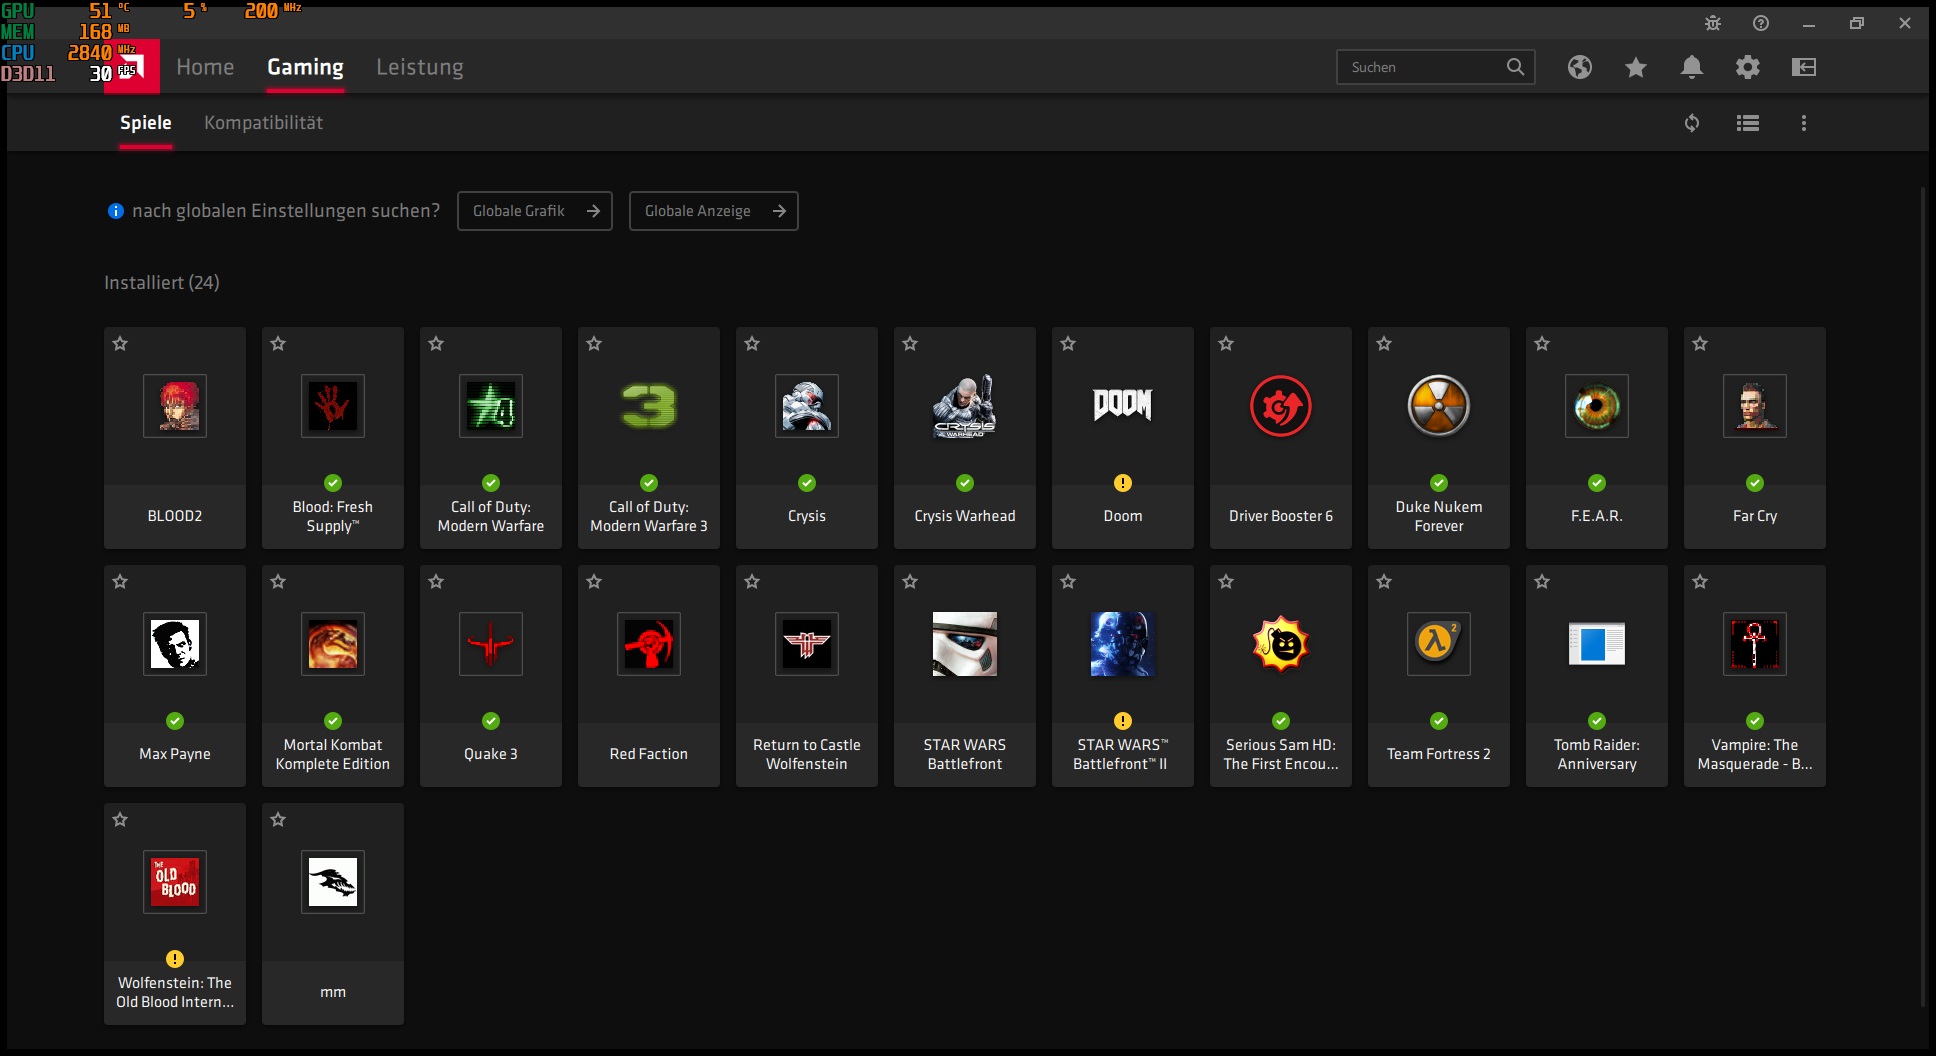Toggle favorite star on mm tile
Viewport: 1936px width, 1056px height.
pyautogui.click(x=278, y=820)
